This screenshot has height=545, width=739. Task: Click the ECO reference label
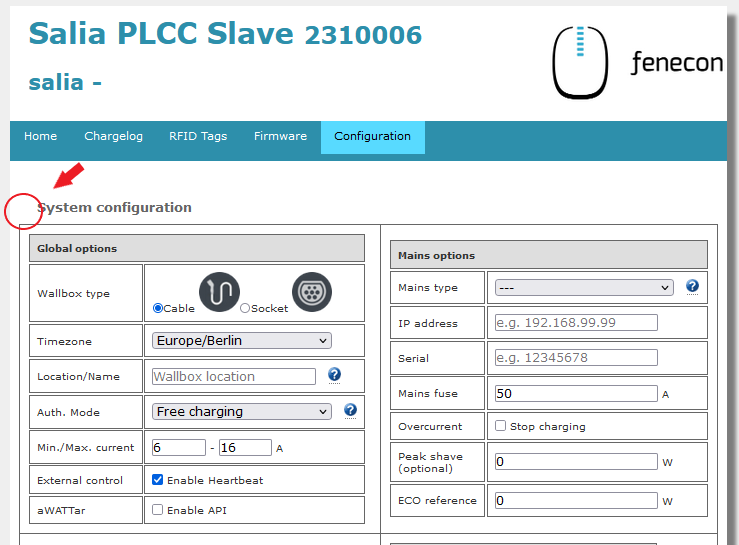click(437, 500)
